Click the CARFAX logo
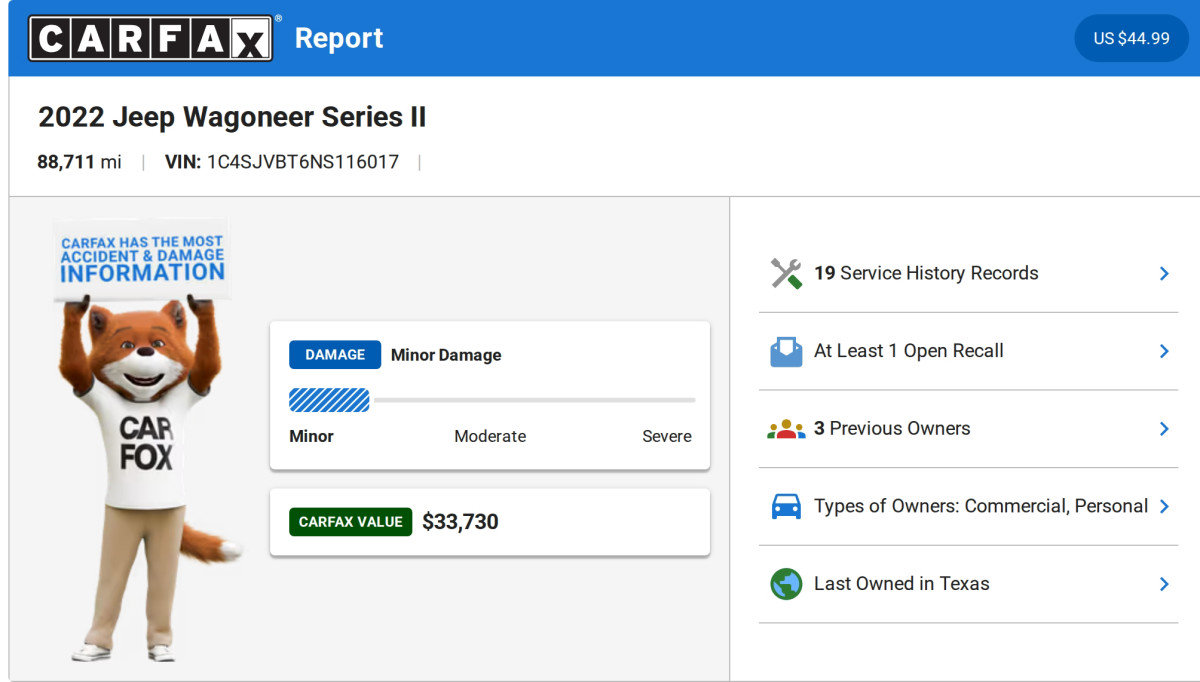The width and height of the screenshot is (1200, 682). [x=151, y=38]
